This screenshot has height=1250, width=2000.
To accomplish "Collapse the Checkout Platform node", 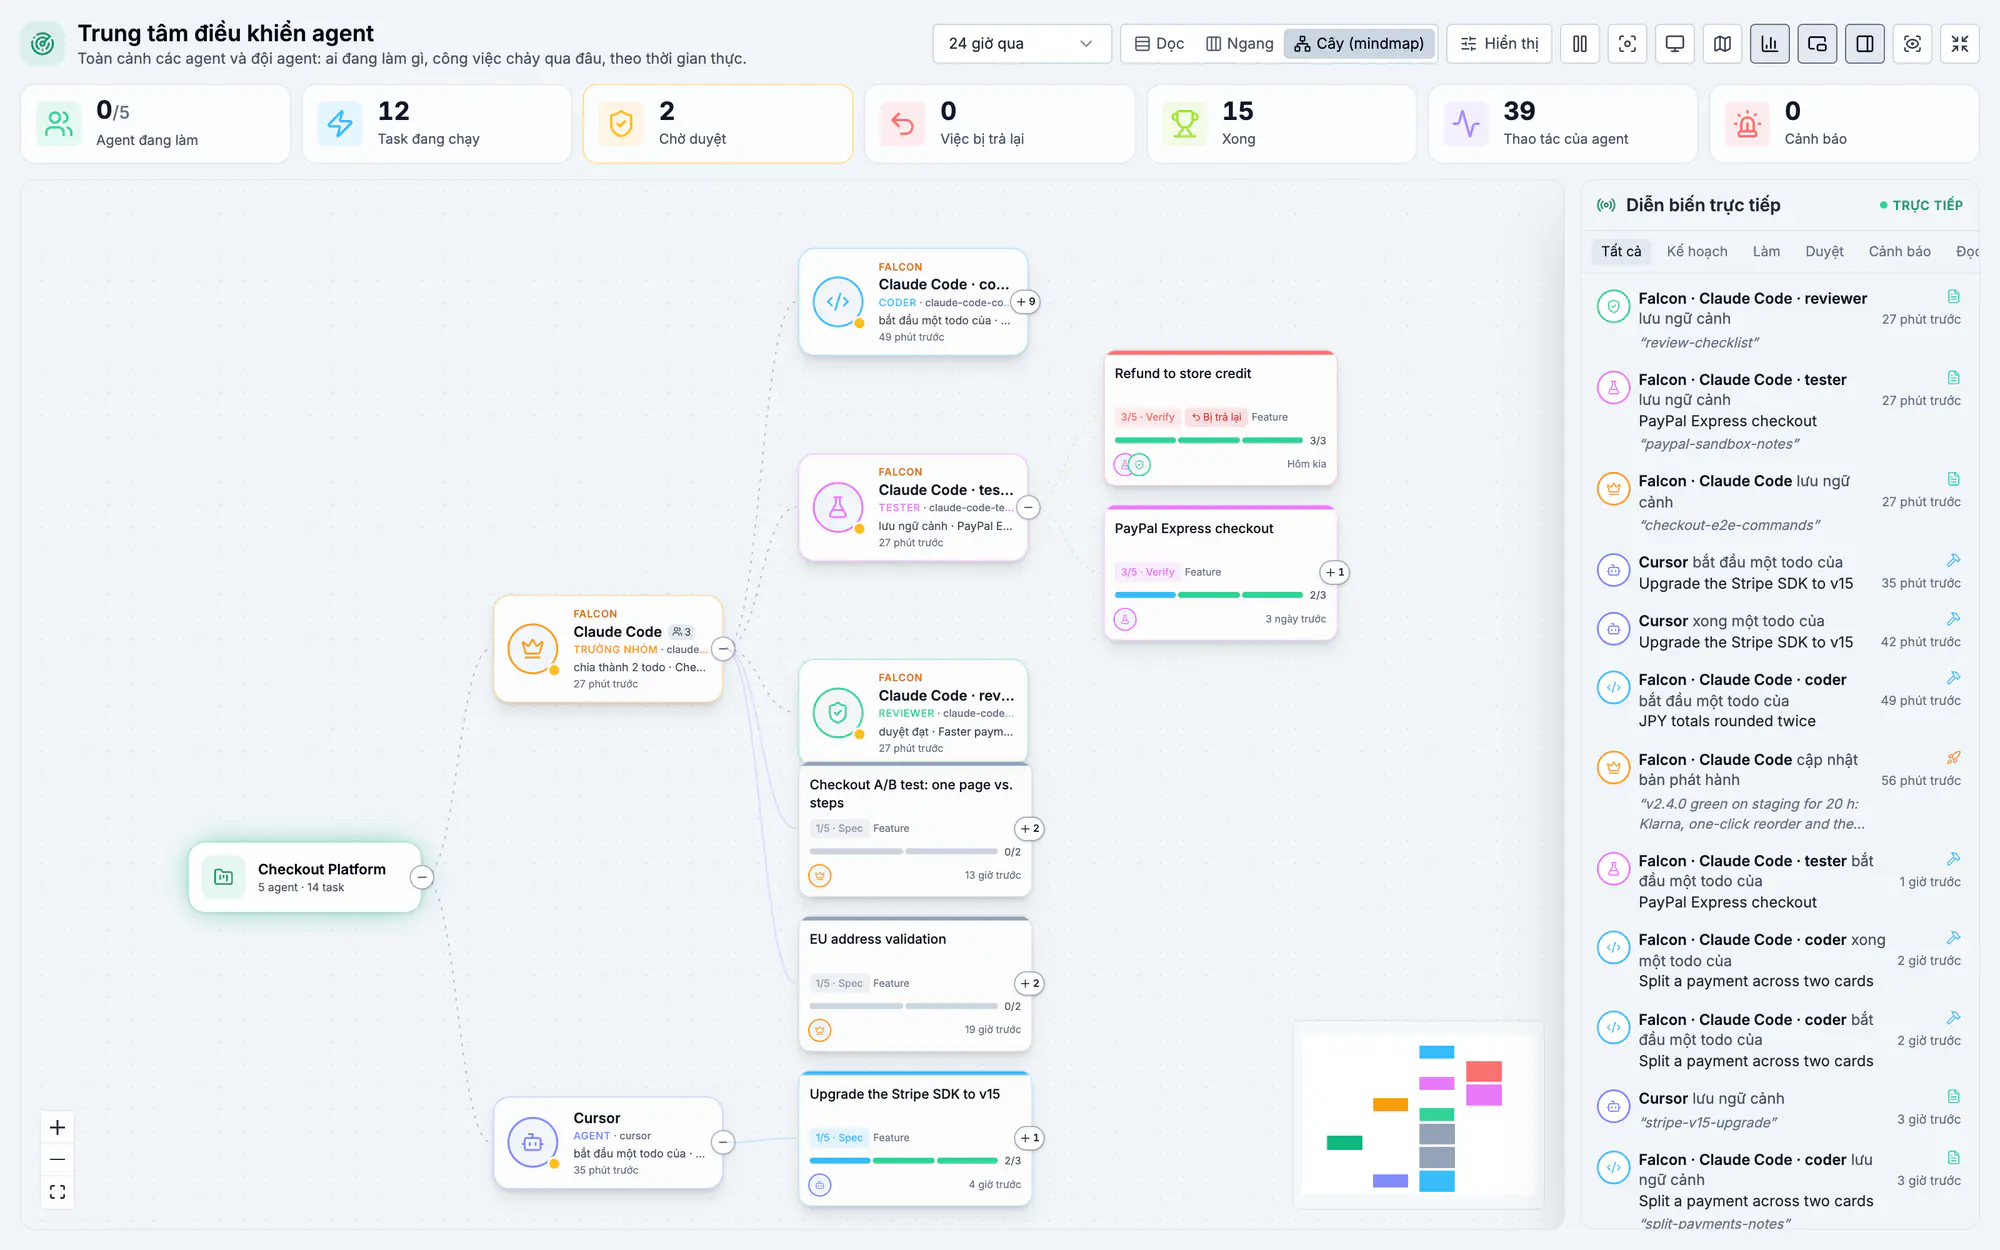I will click(422, 877).
